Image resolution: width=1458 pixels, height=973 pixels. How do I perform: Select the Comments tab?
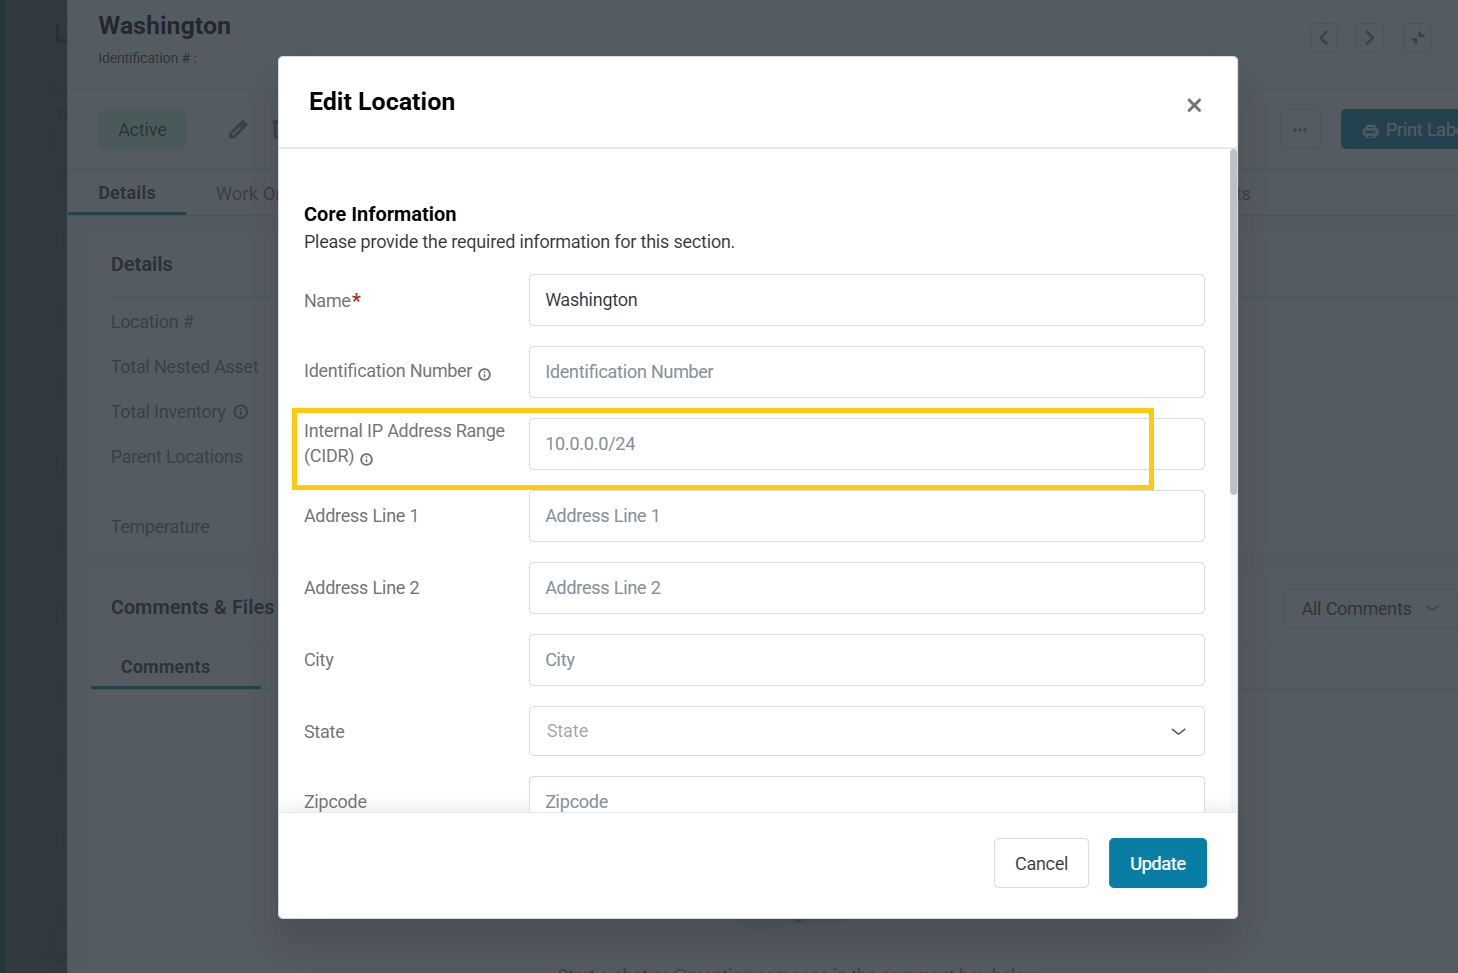166,667
